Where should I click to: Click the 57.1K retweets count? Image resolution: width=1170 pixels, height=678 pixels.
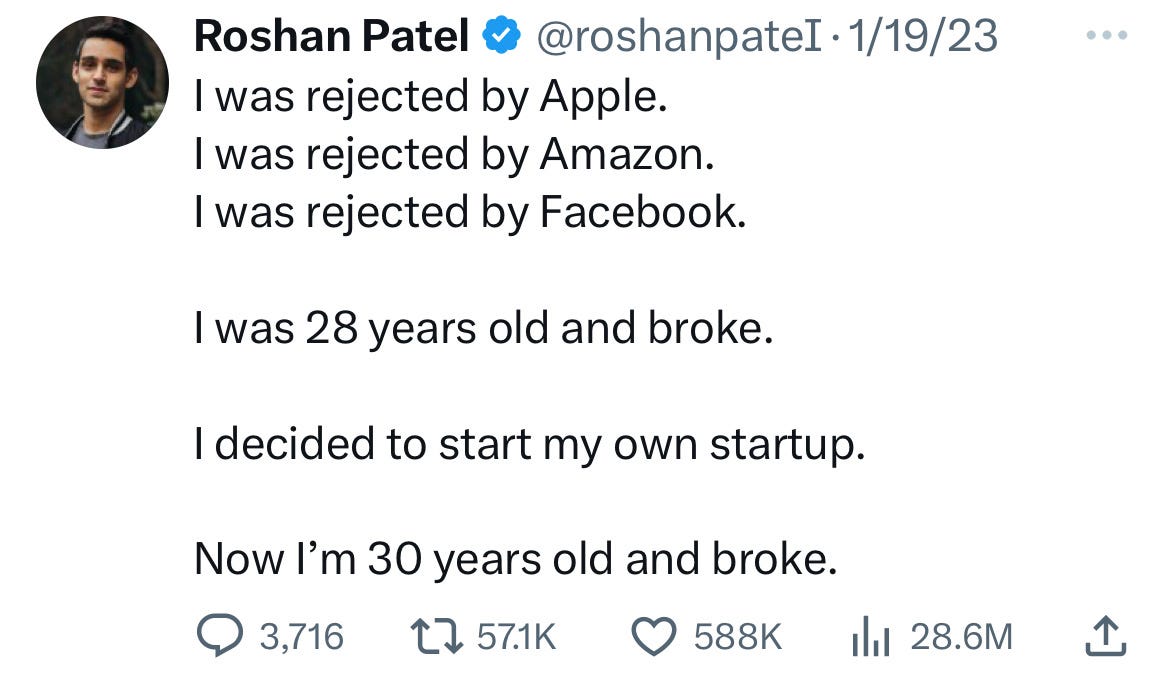point(516,637)
